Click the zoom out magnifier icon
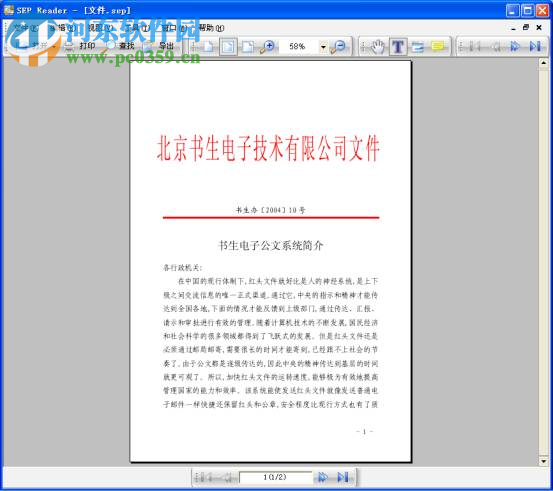This screenshot has height=491, width=553. pos(338,47)
